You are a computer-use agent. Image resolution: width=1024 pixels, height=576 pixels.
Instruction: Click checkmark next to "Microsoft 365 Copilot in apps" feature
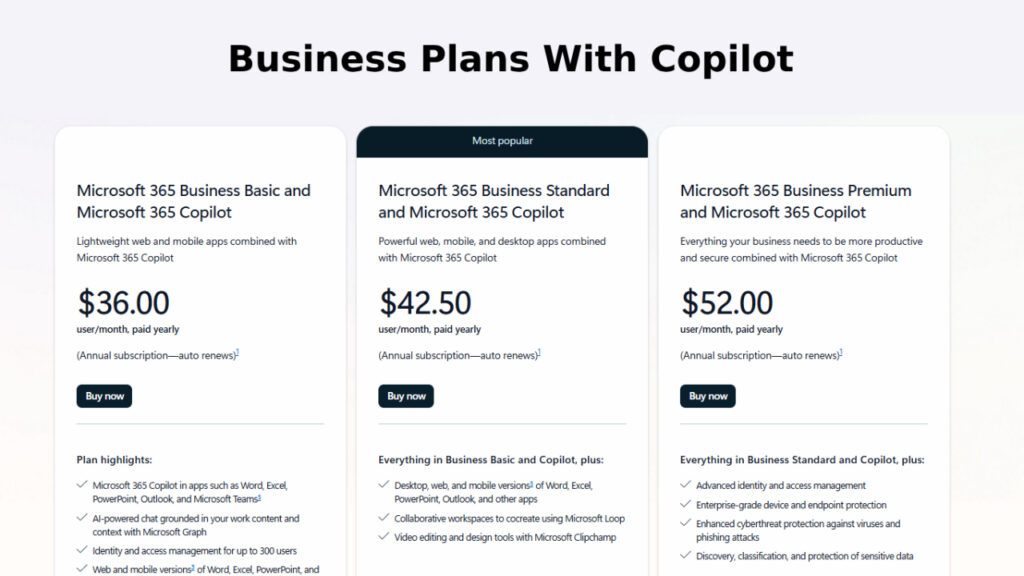(82, 485)
